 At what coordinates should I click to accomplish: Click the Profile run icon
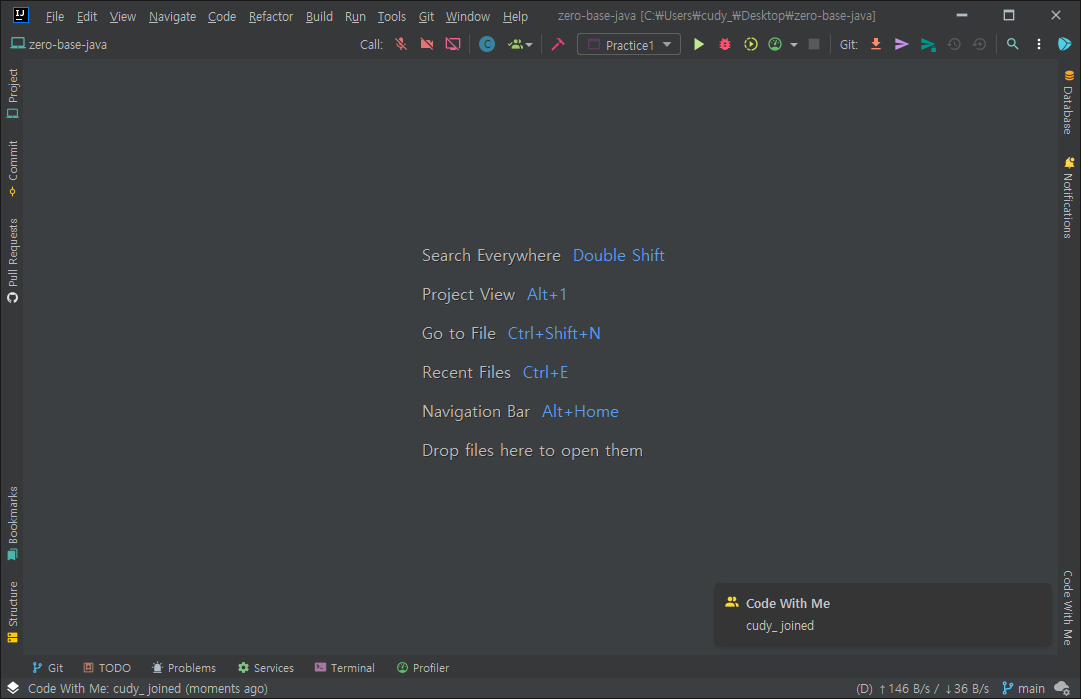775,44
